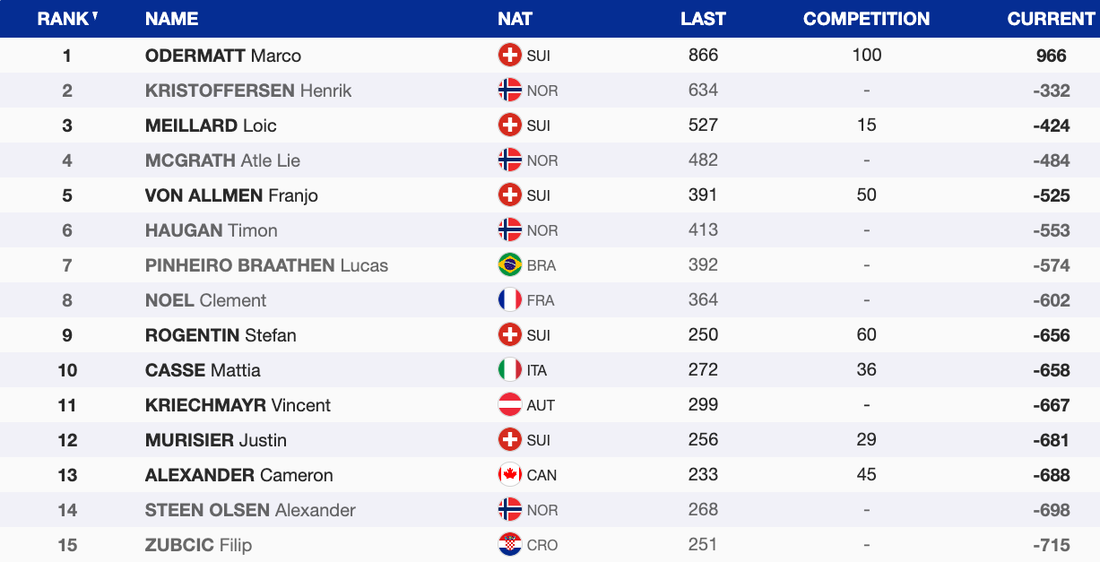1100x562 pixels.
Task: Open ODERMATT Marco athlete link
Action: click(223, 56)
